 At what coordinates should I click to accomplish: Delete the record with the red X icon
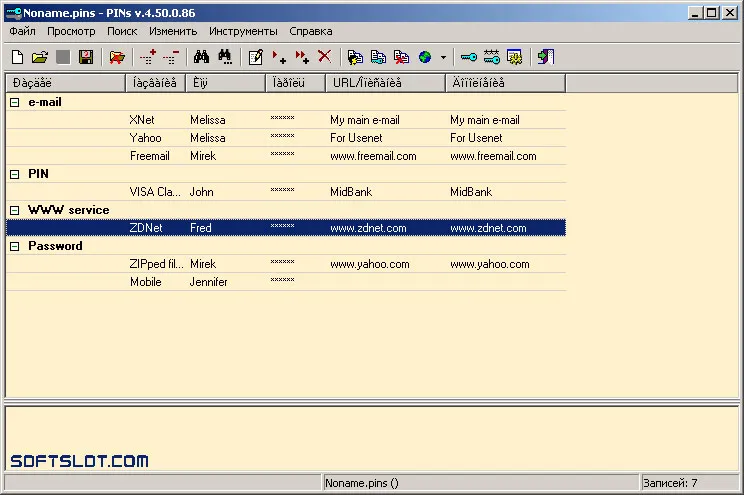coord(325,56)
